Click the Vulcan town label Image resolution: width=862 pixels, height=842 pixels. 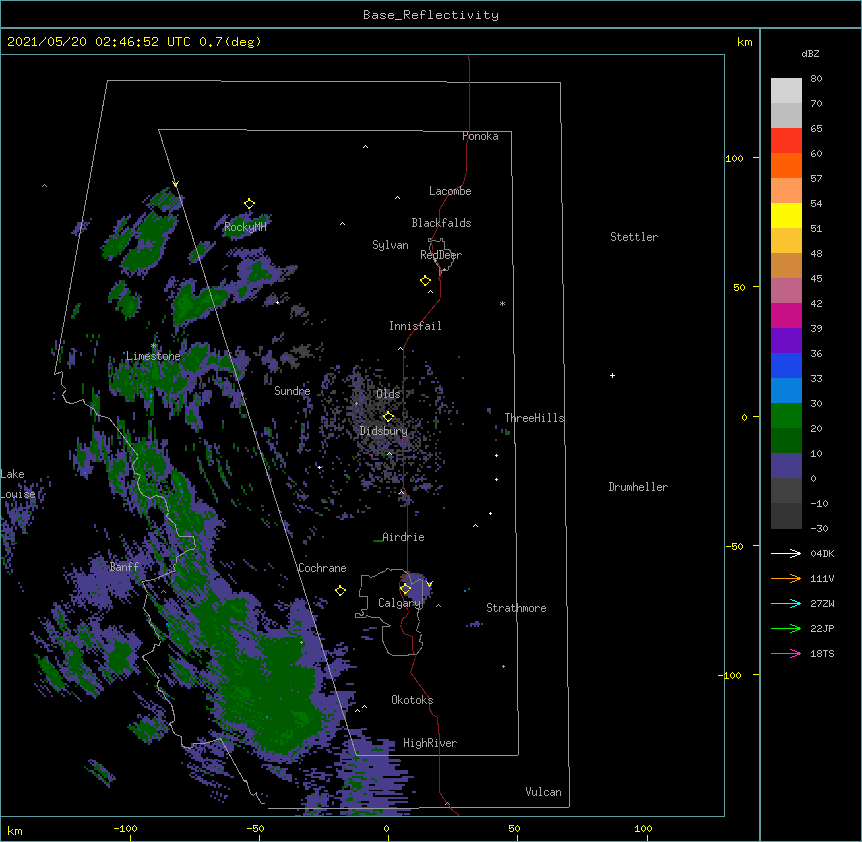pos(543,792)
